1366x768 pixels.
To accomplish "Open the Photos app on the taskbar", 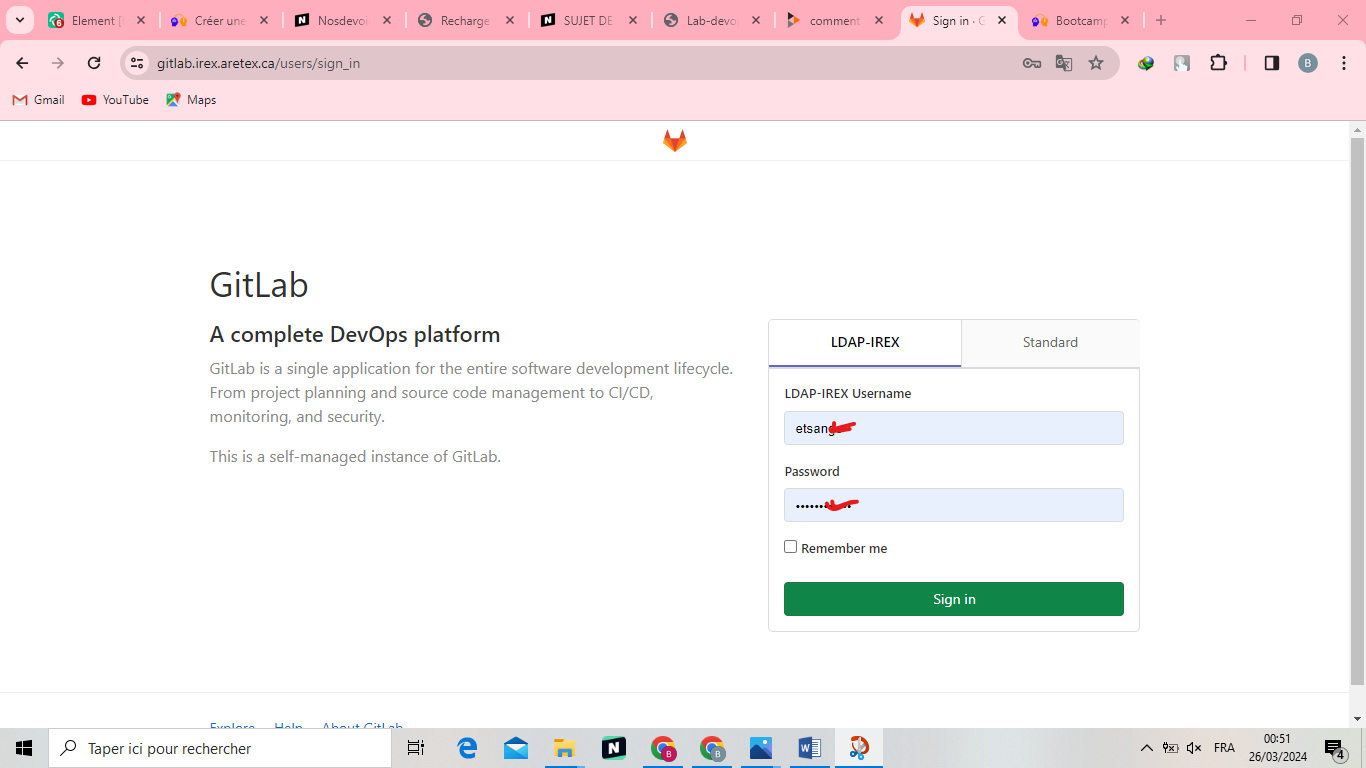I will (x=761, y=748).
